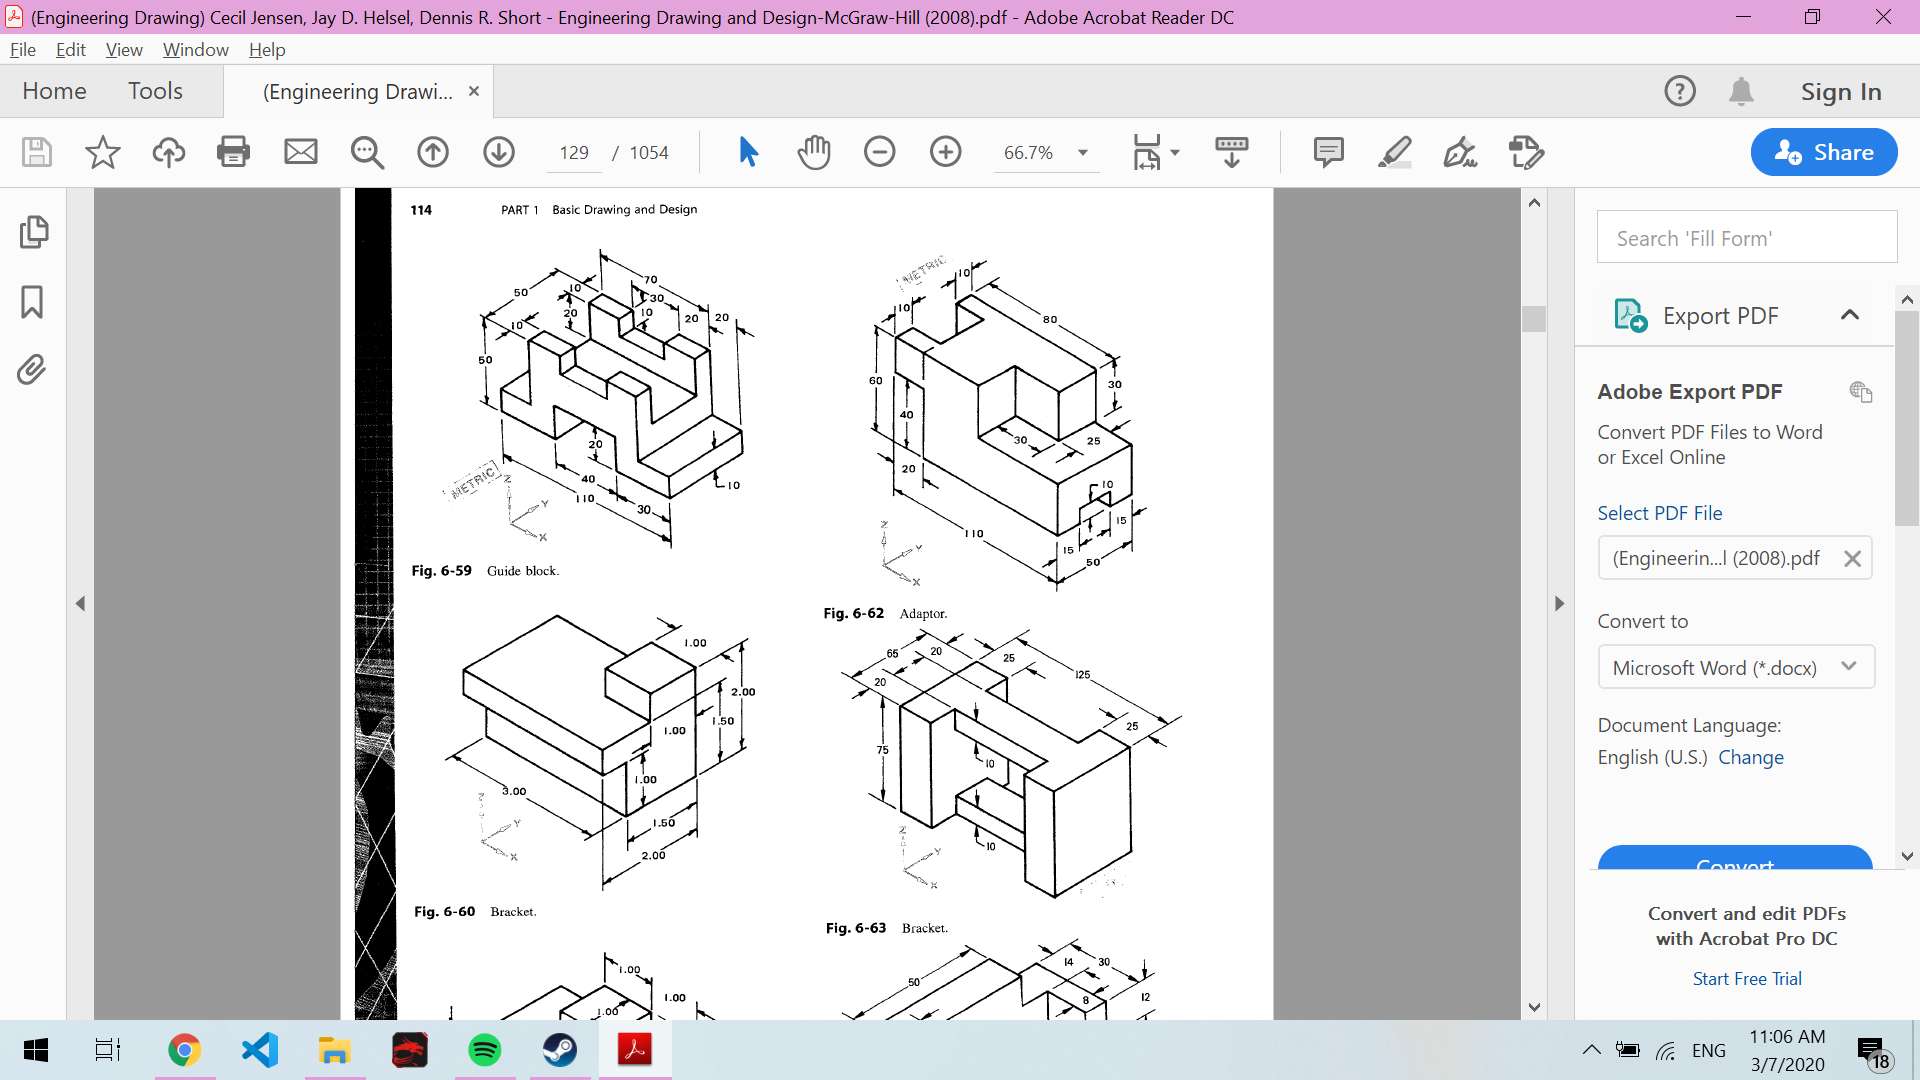The width and height of the screenshot is (1920, 1080).
Task: Click the Start Free Trial link
Action: (x=1746, y=979)
